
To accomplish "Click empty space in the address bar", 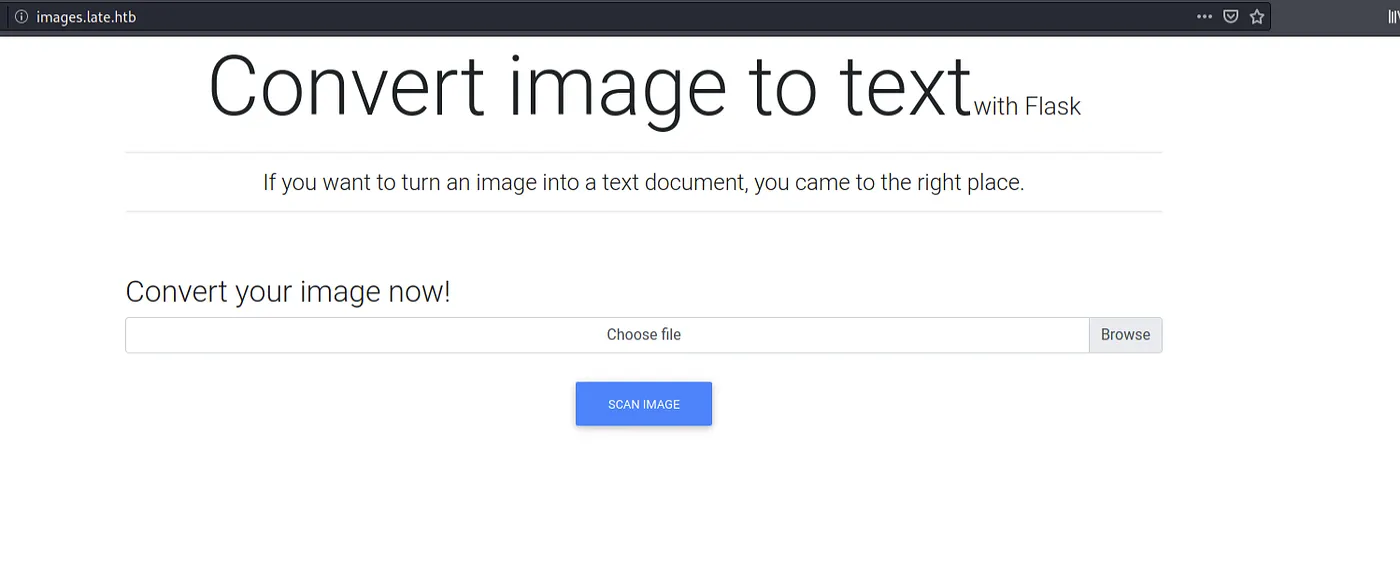I will point(650,17).
